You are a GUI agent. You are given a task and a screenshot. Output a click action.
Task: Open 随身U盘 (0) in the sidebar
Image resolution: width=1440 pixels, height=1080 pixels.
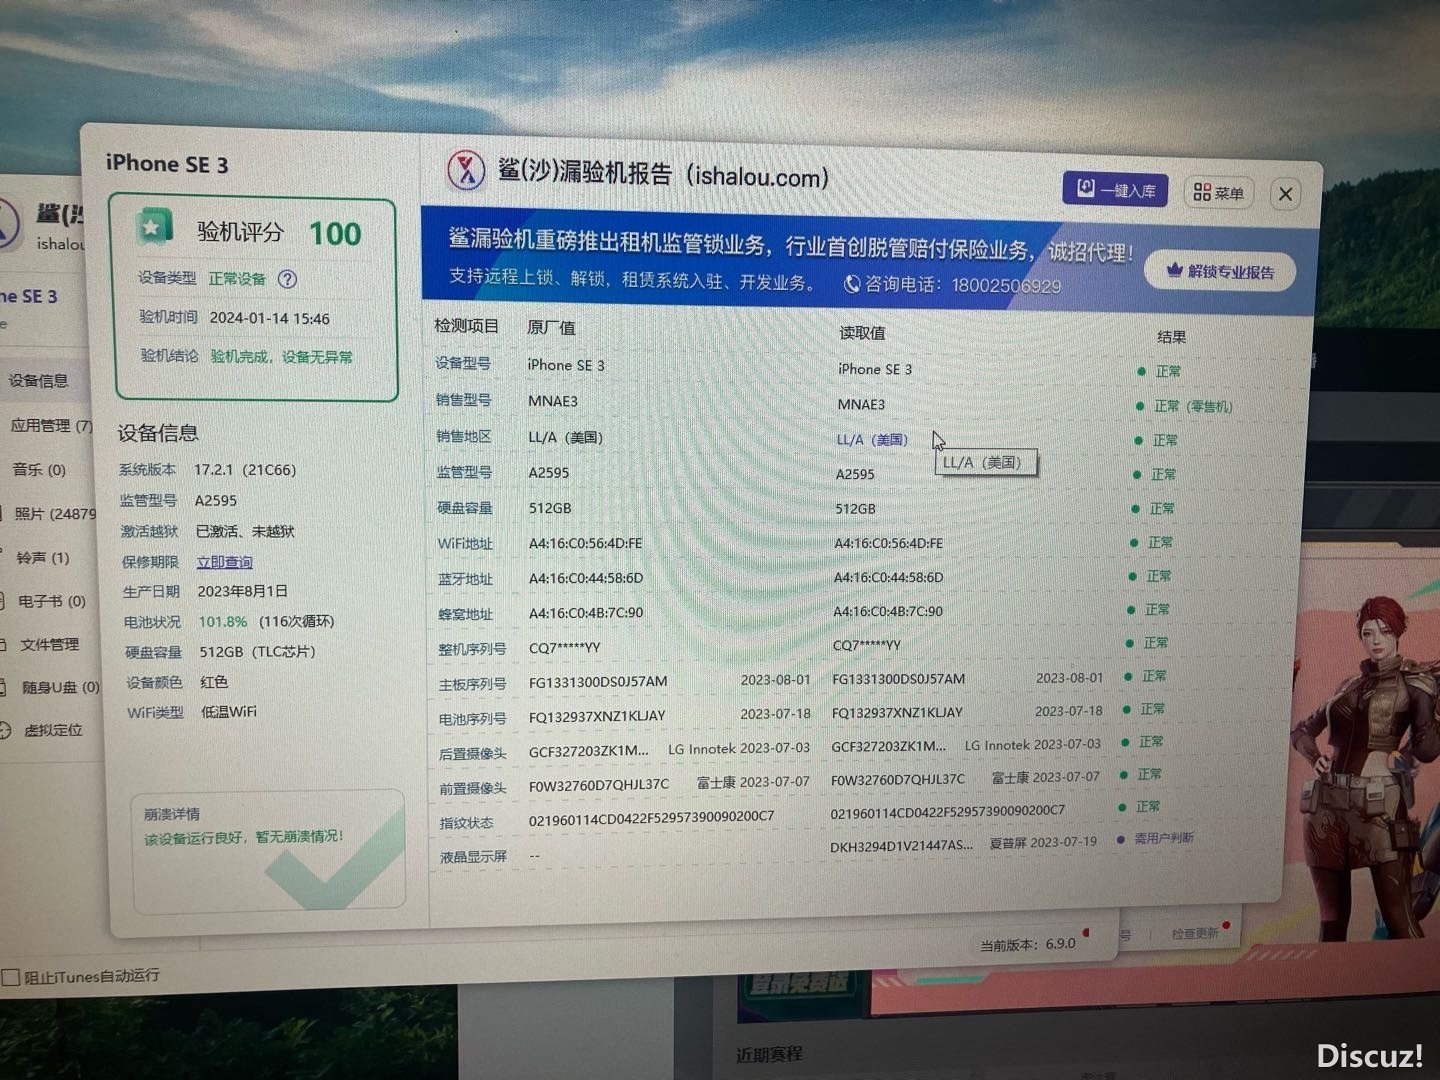[x=60, y=687]
